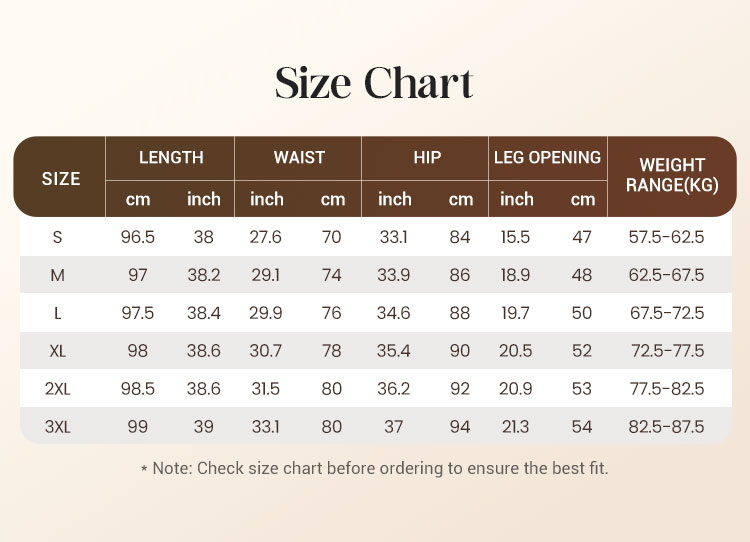The image size is (750, 542).
Task: Click the note about checking size chart
Action: point(374,468)
